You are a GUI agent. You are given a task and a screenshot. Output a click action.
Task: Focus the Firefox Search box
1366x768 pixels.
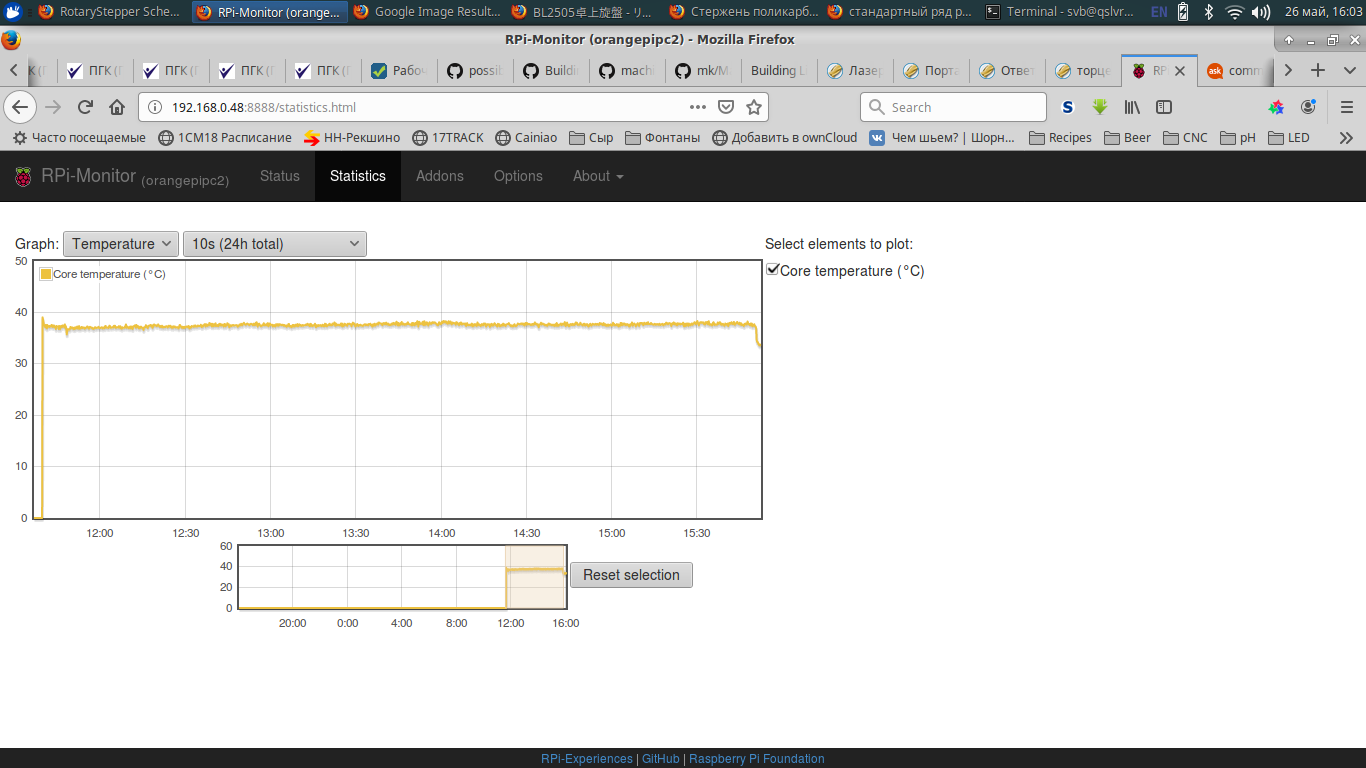click(953, 107)
